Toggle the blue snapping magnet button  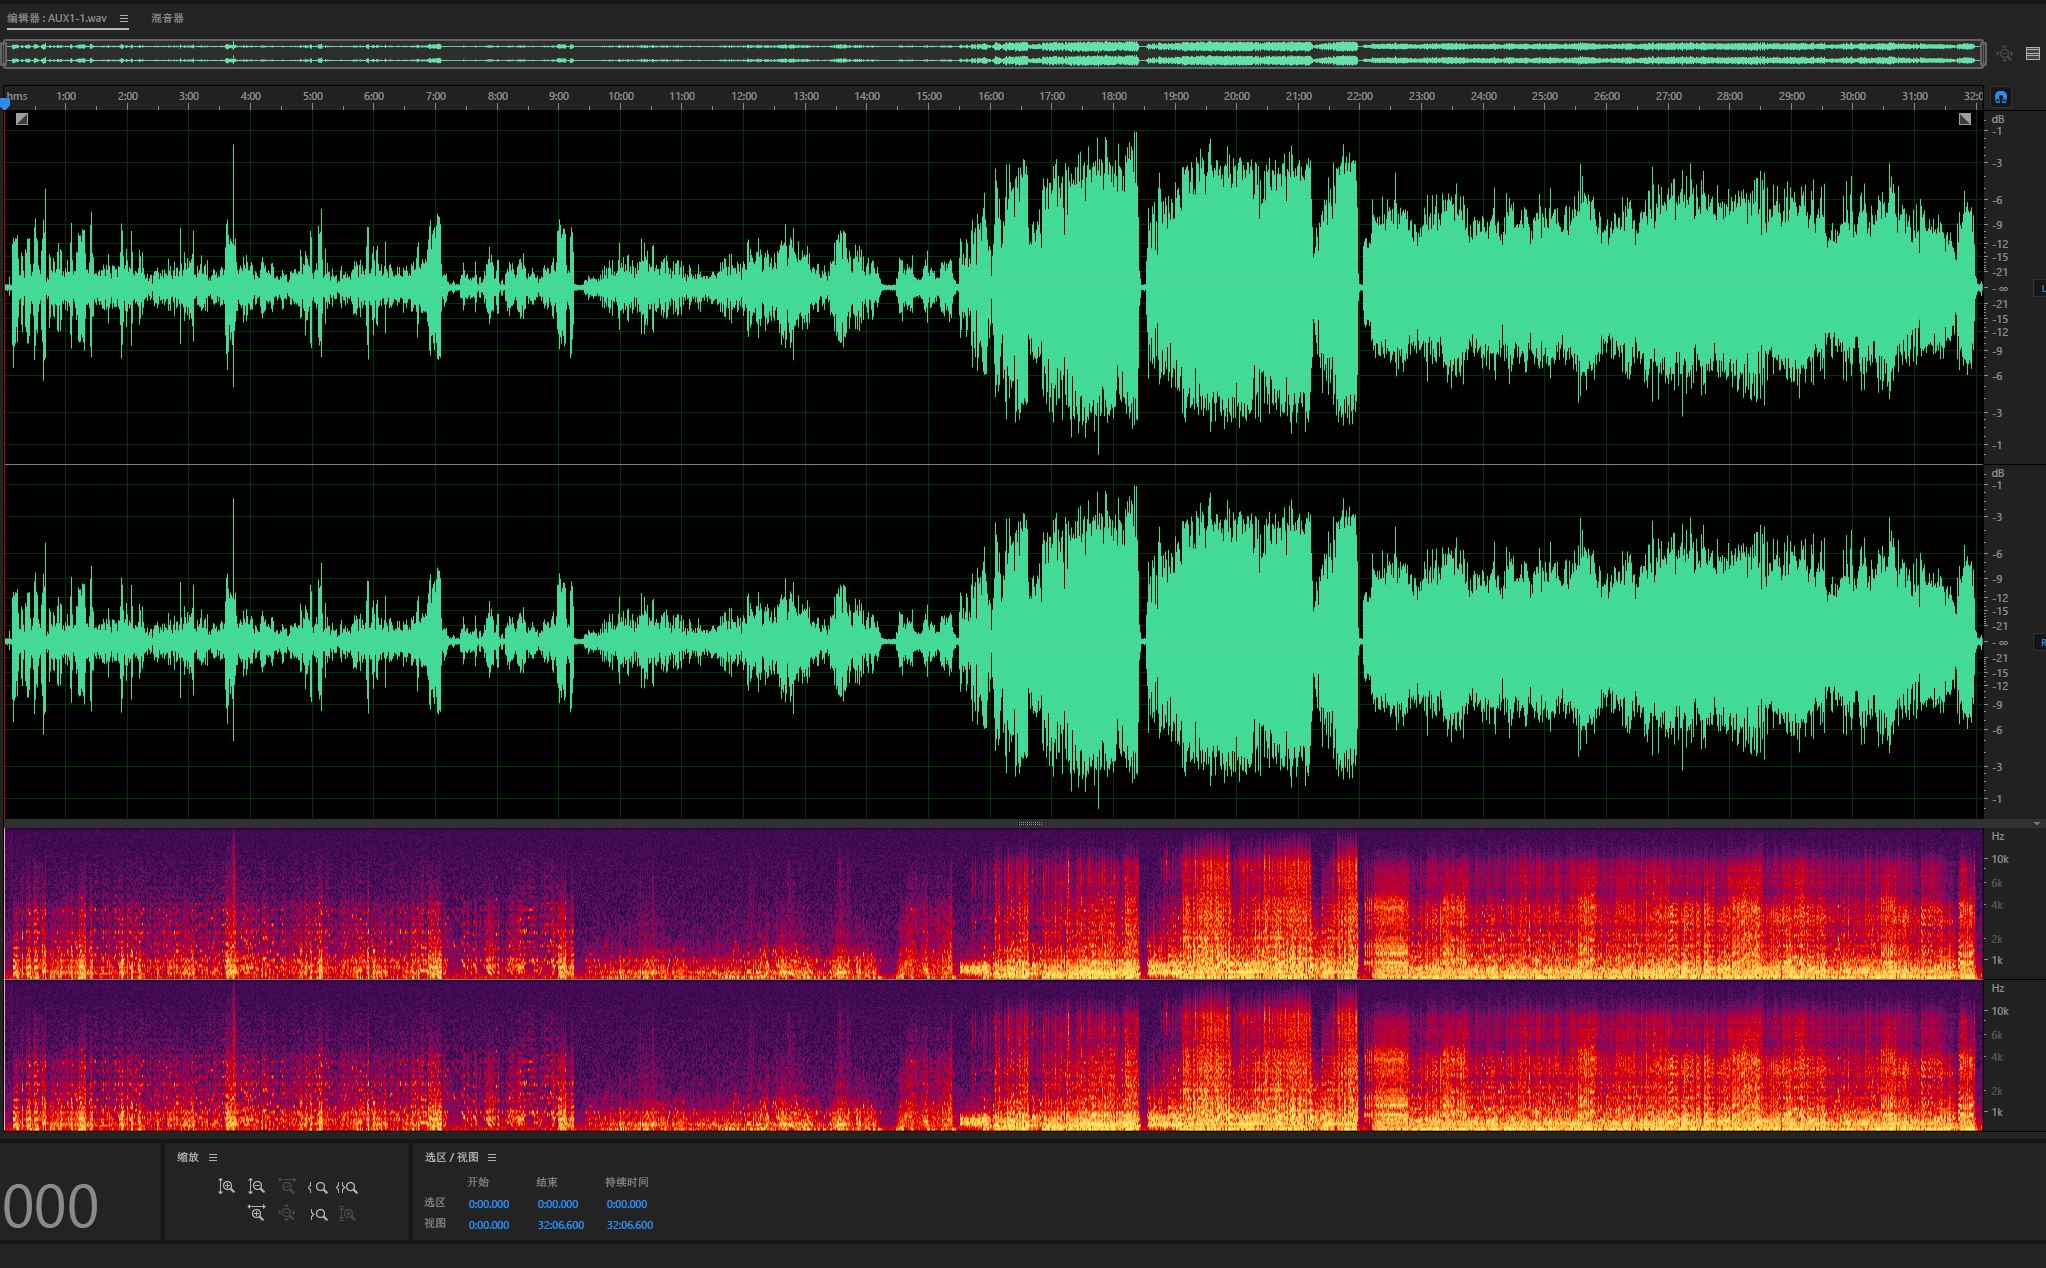(x=2000, y=97)
